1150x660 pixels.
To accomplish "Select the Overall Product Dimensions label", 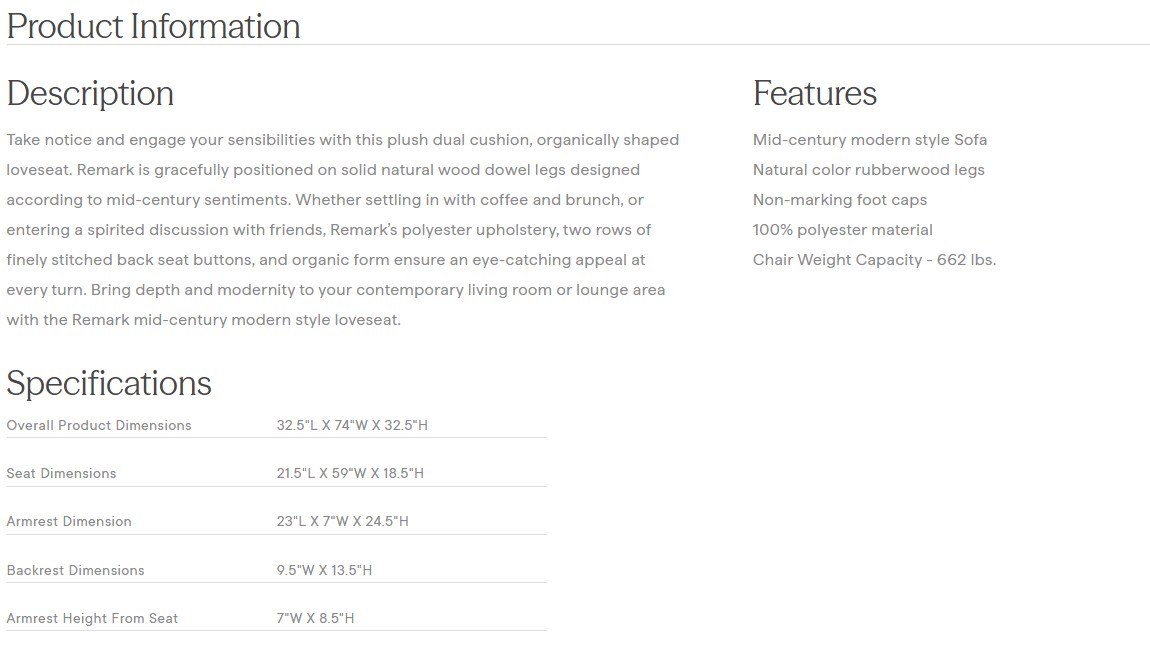I will point(99,425).
